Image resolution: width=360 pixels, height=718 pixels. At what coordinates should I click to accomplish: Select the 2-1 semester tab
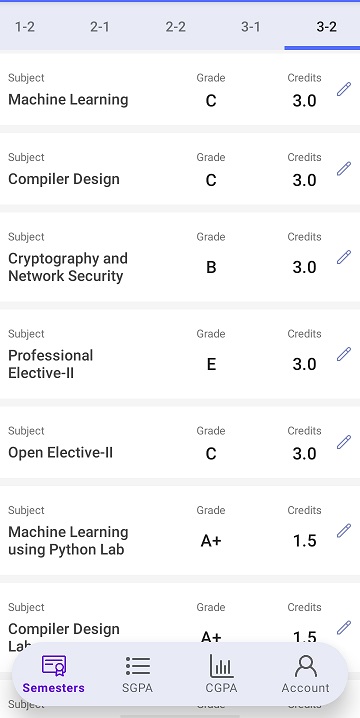(x=100, y=27)
